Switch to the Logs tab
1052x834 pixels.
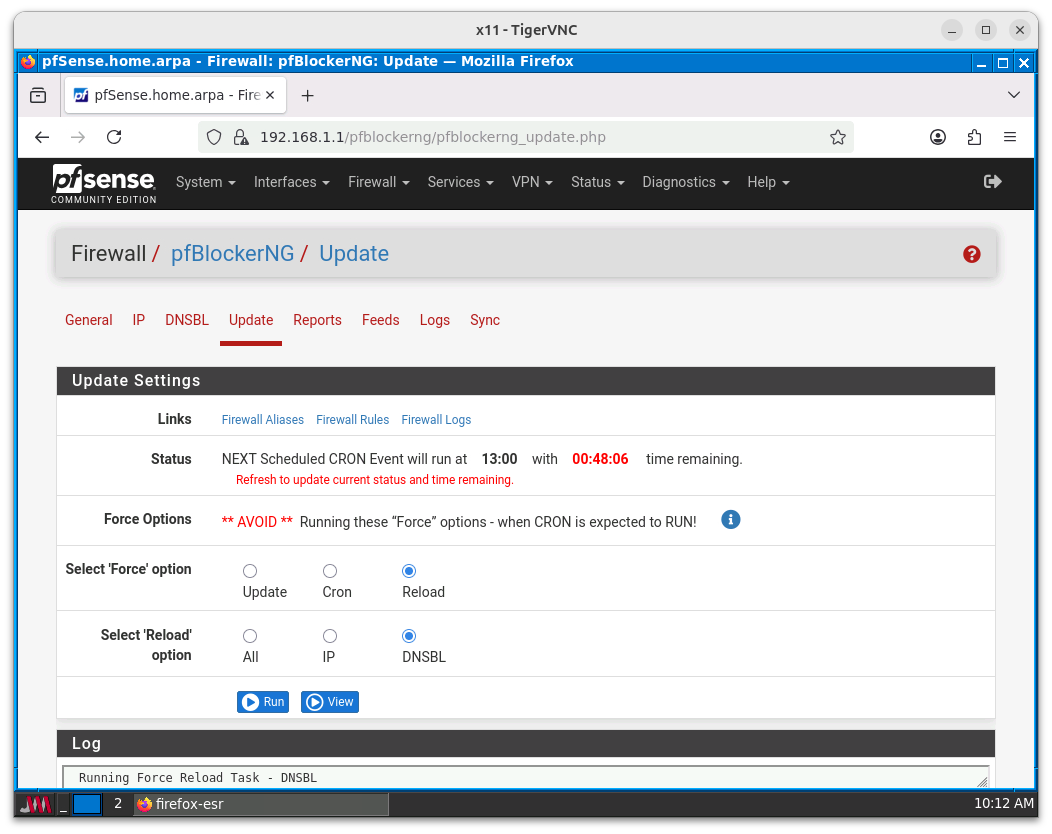coord(435,320)
